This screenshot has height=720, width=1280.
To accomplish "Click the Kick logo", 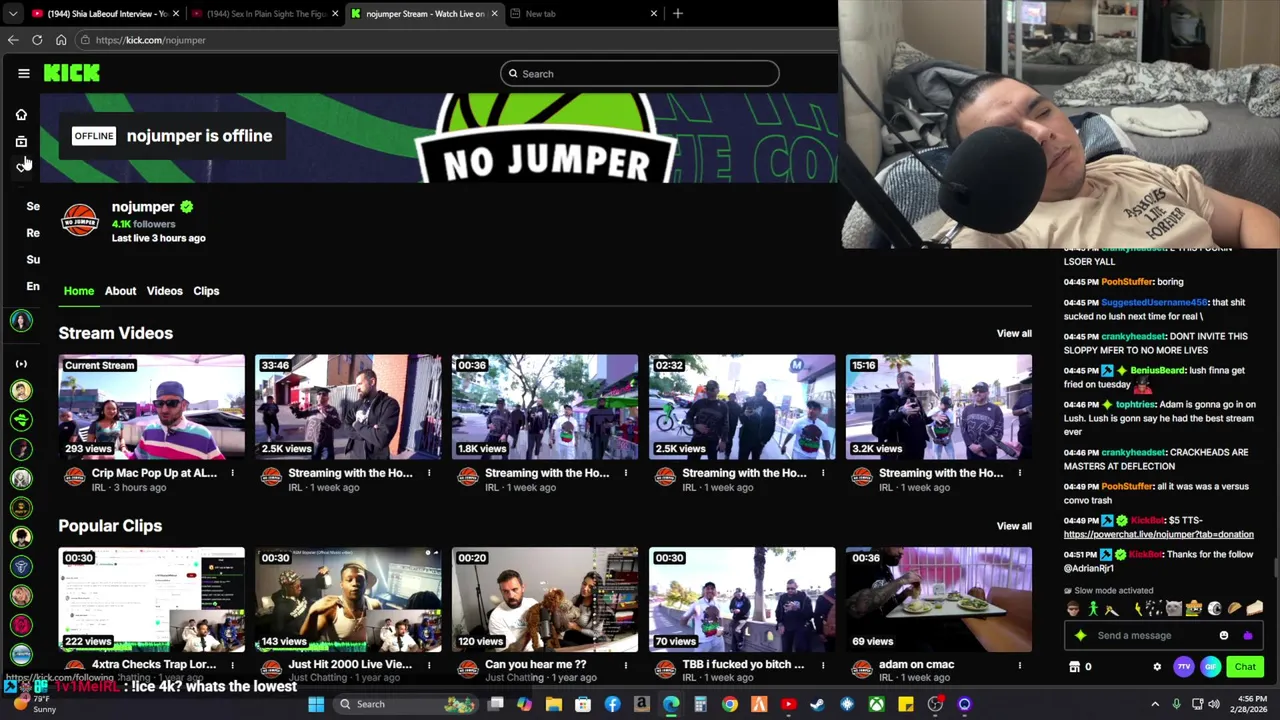I will coord(72,73).
